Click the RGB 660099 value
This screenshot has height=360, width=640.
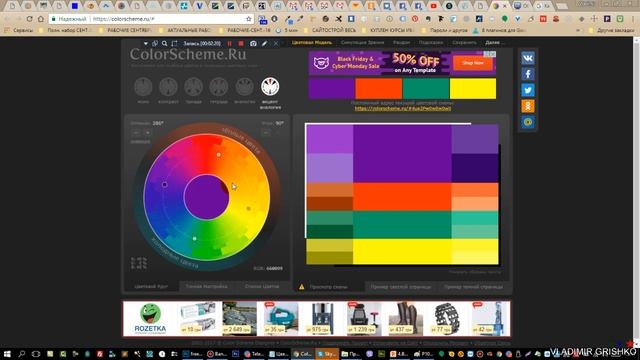[x=274, y=268]
